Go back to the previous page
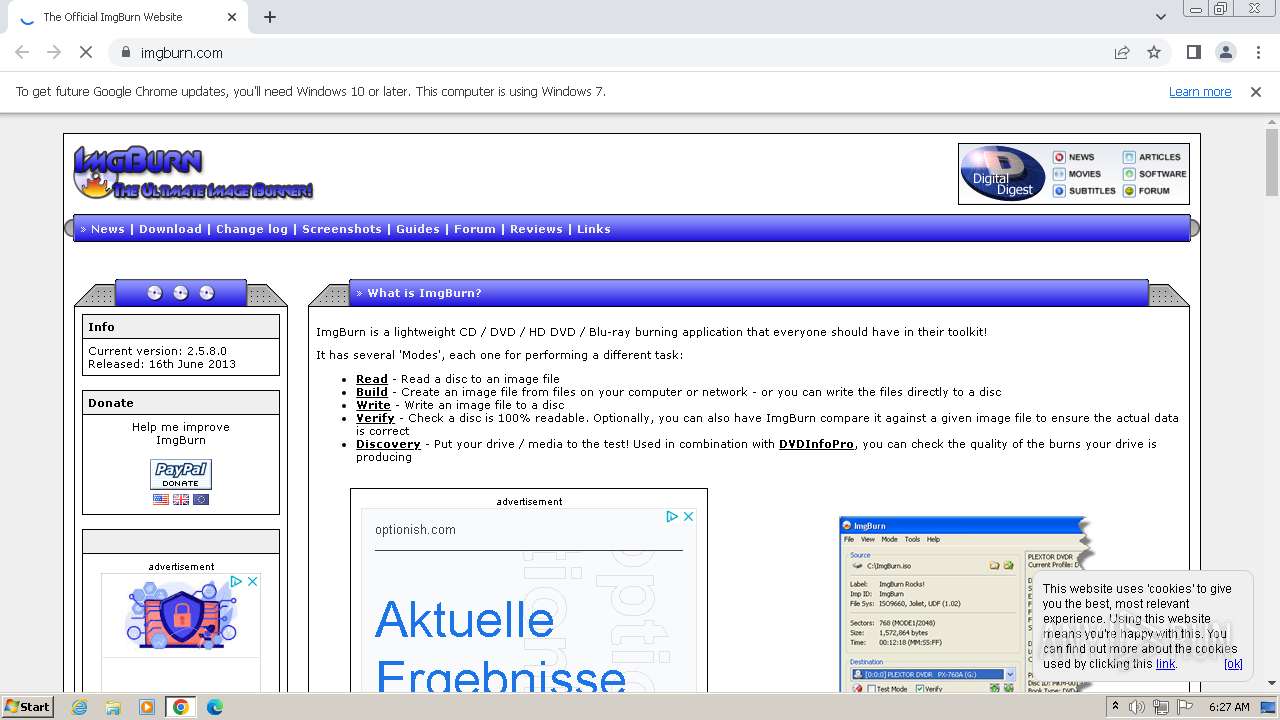This screenshot has height=720, width=1280. tap(22, 53)
